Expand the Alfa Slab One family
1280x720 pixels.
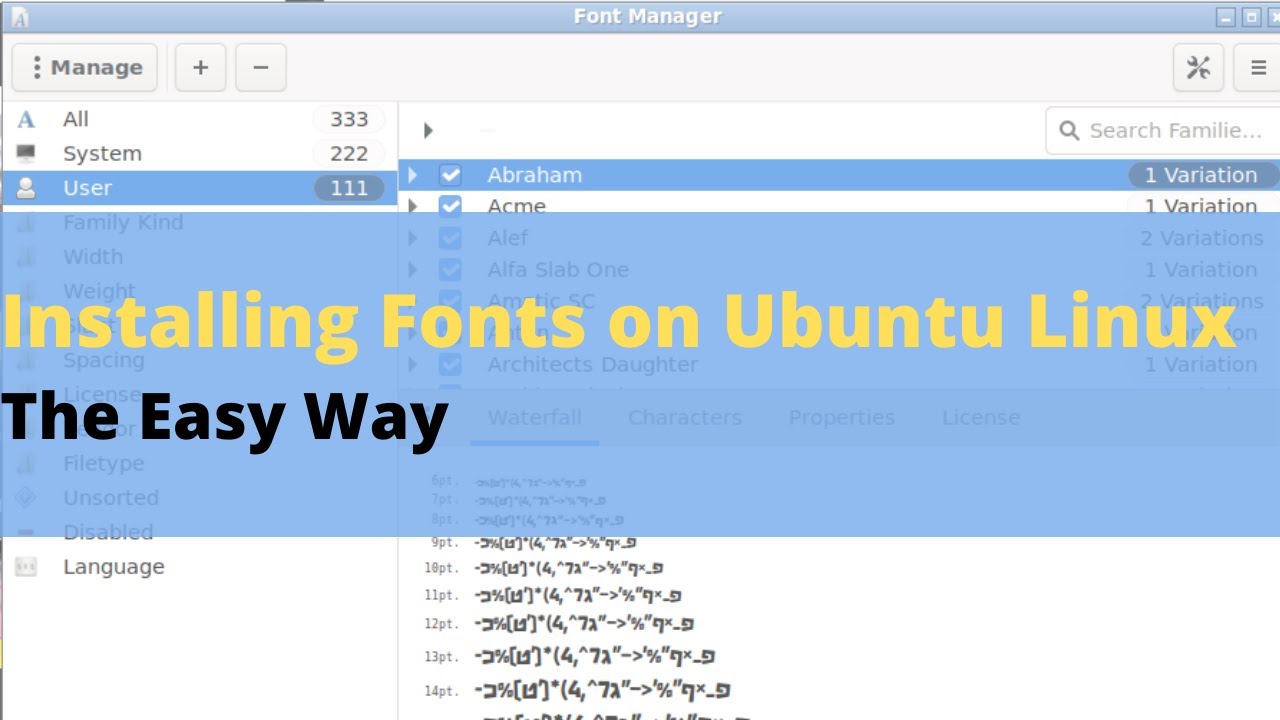413,270
